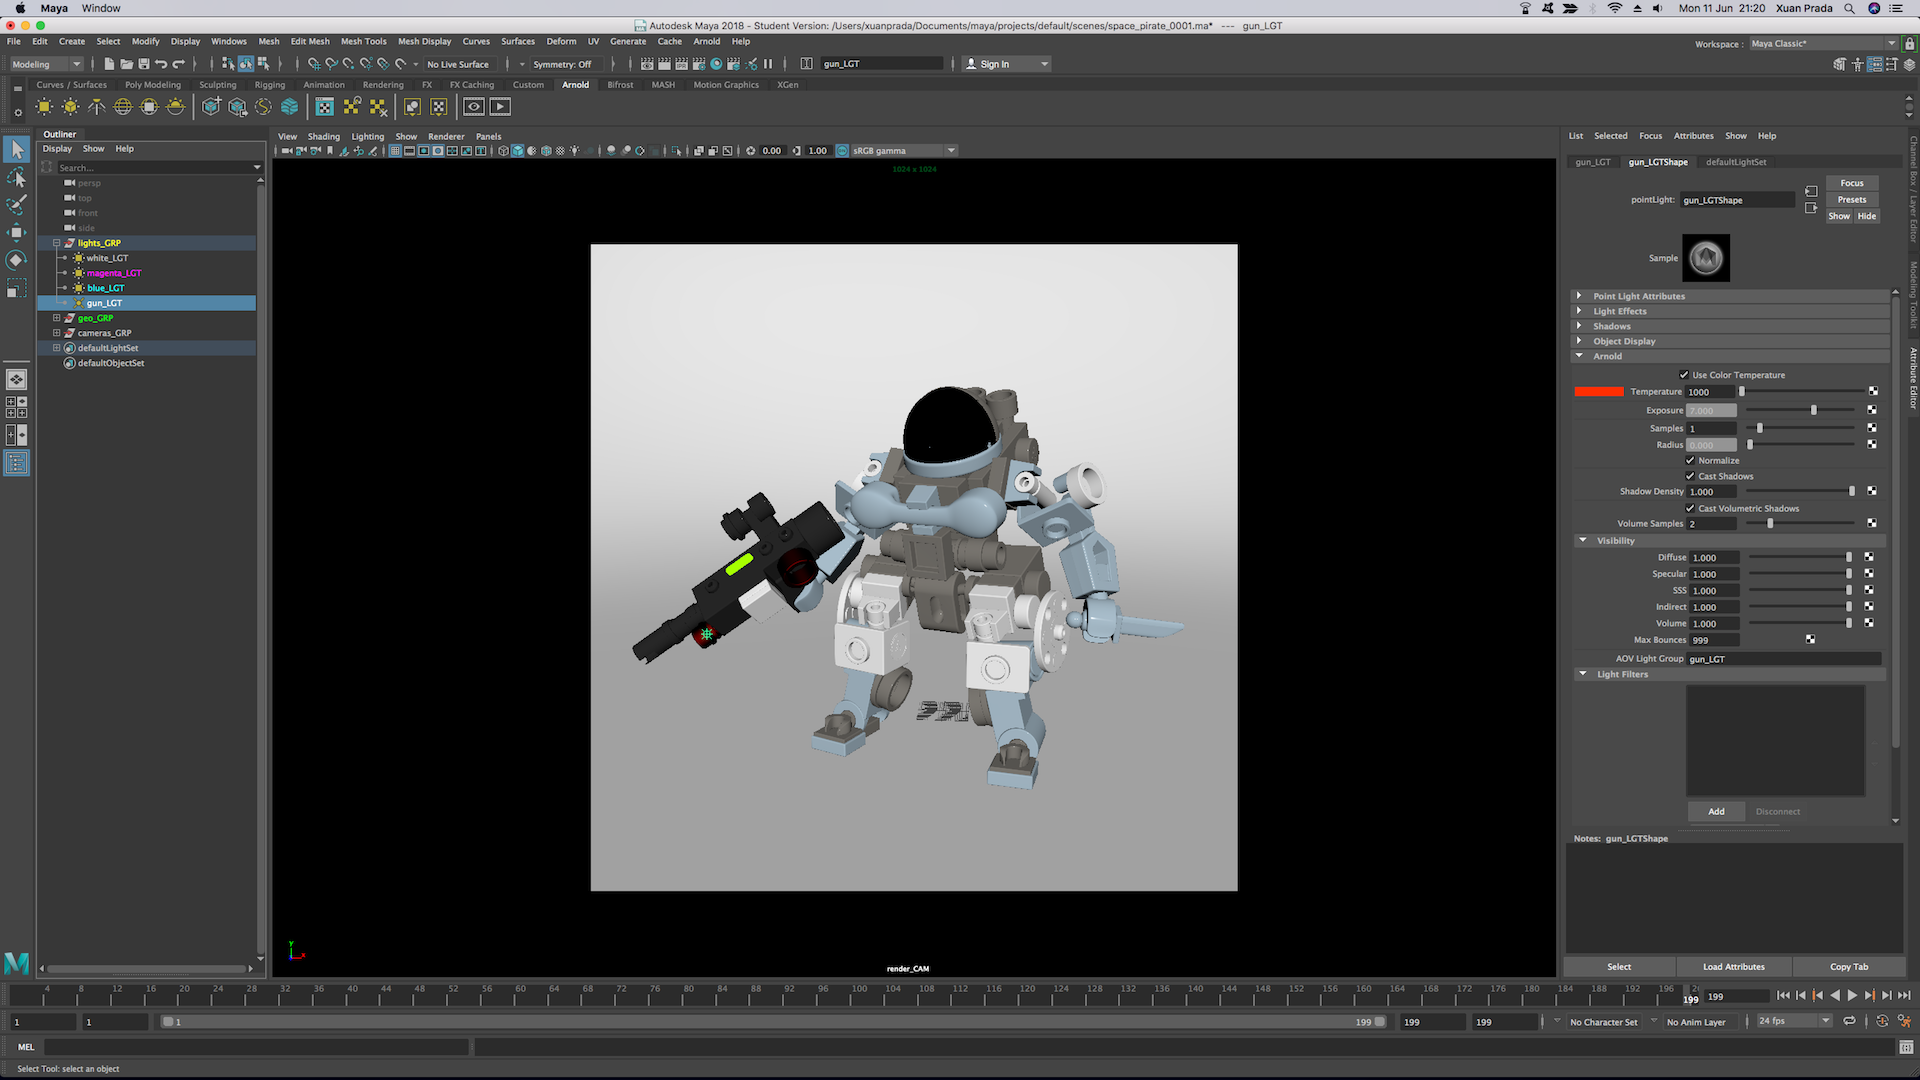Click the Save scene icon
This screenshot has height=1080, width=1920.
[x=143, y=64]
